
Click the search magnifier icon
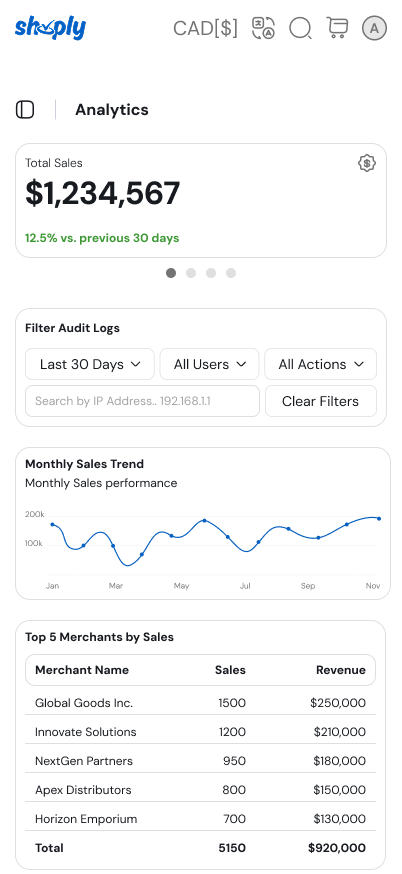click(300, 28)
